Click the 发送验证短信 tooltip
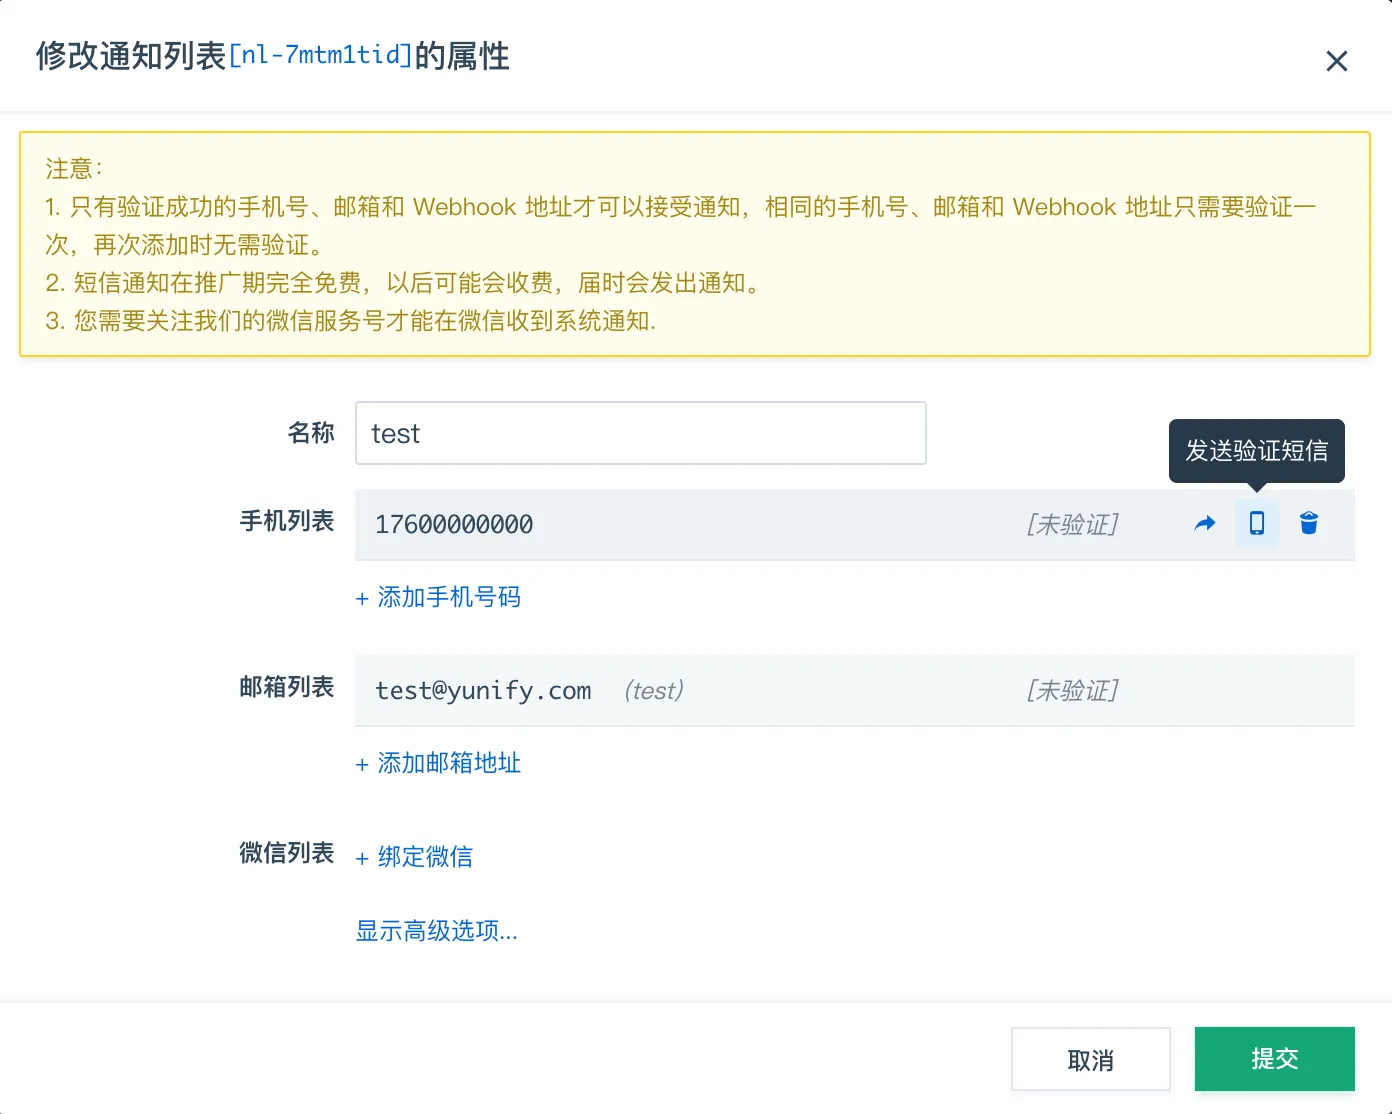1392x1114 pixels. 1256,450
